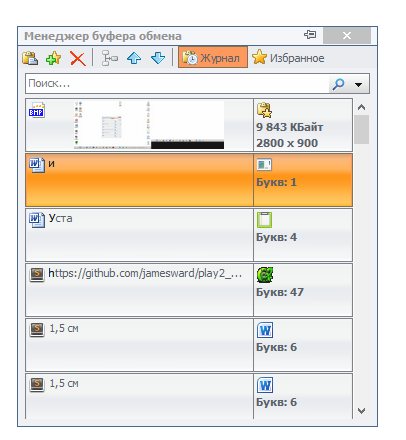This screenshot has height=440, width=406.
Task: Pin the clipboard manager panel
Action: [310, 35]
